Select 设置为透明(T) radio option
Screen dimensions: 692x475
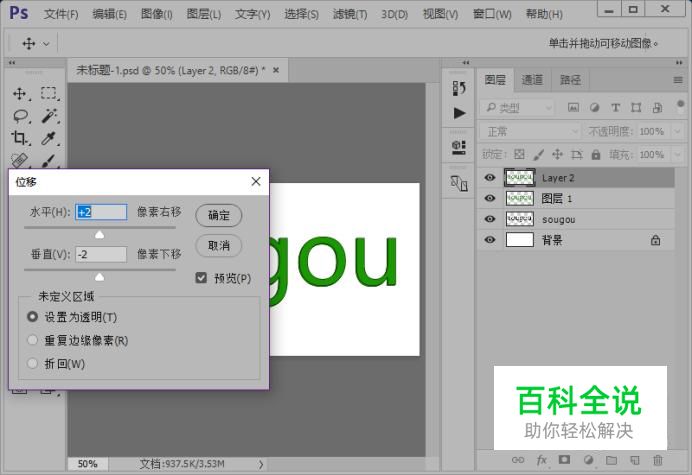[x=32, y=317]
